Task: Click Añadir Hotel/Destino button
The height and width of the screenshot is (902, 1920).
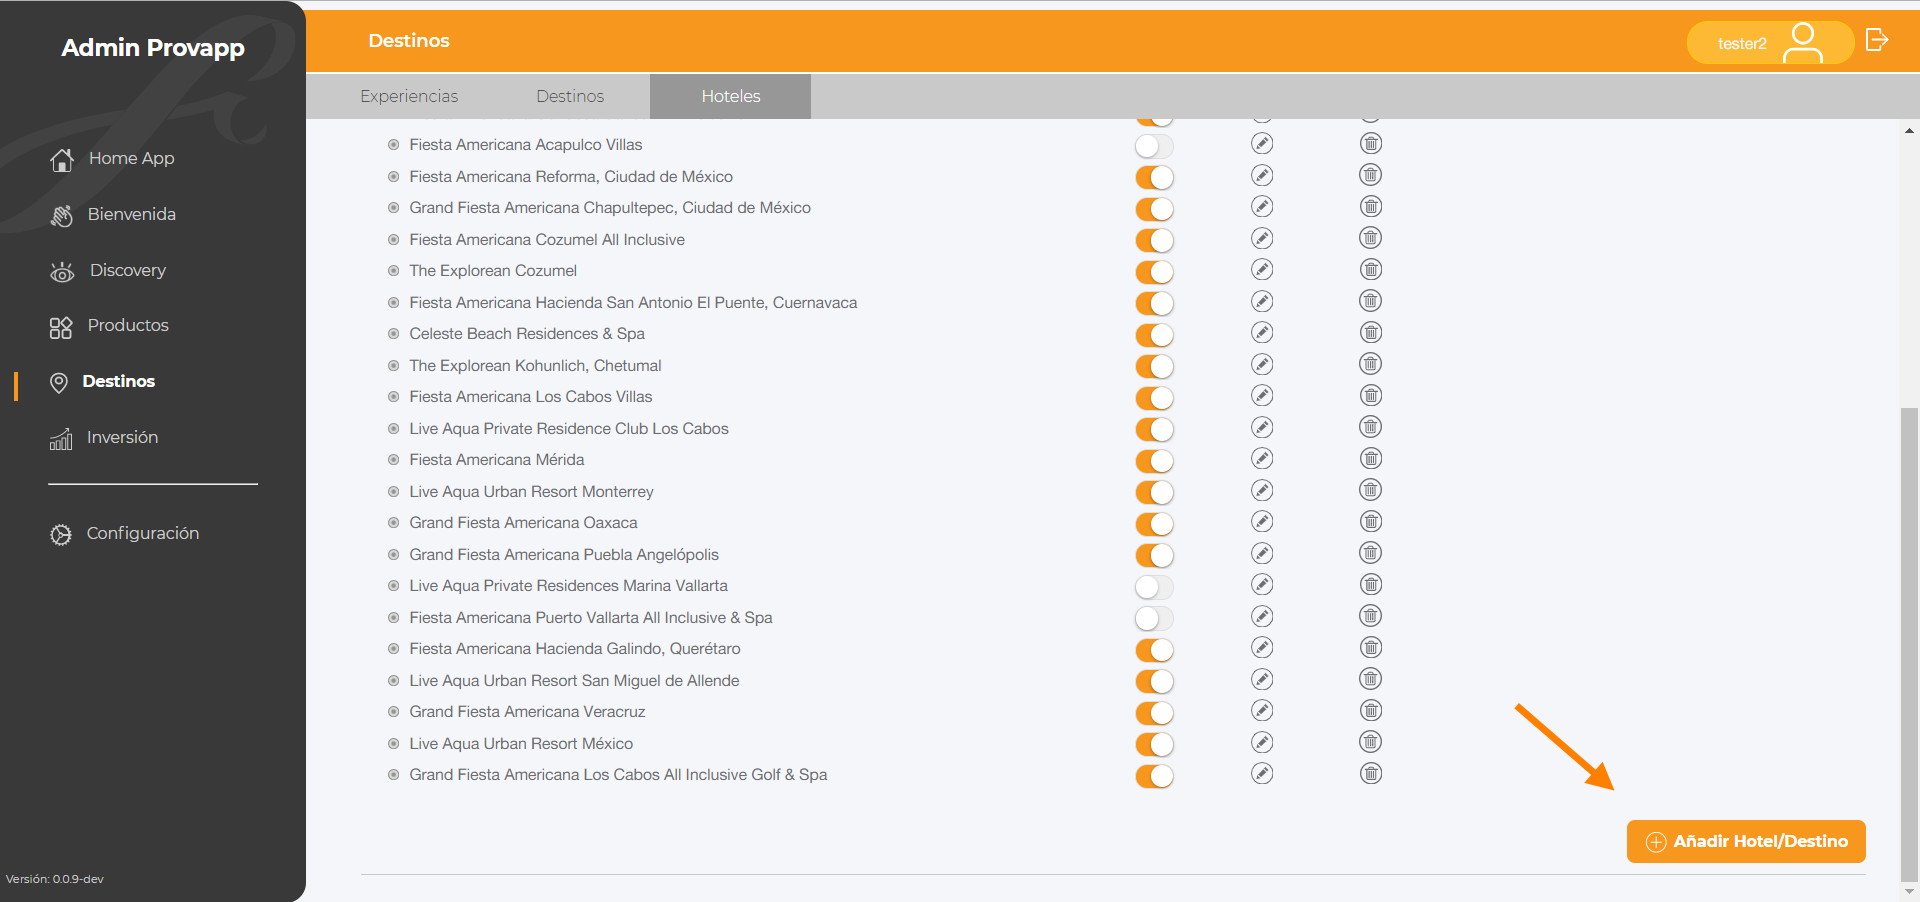Action: pos(1746,841)
